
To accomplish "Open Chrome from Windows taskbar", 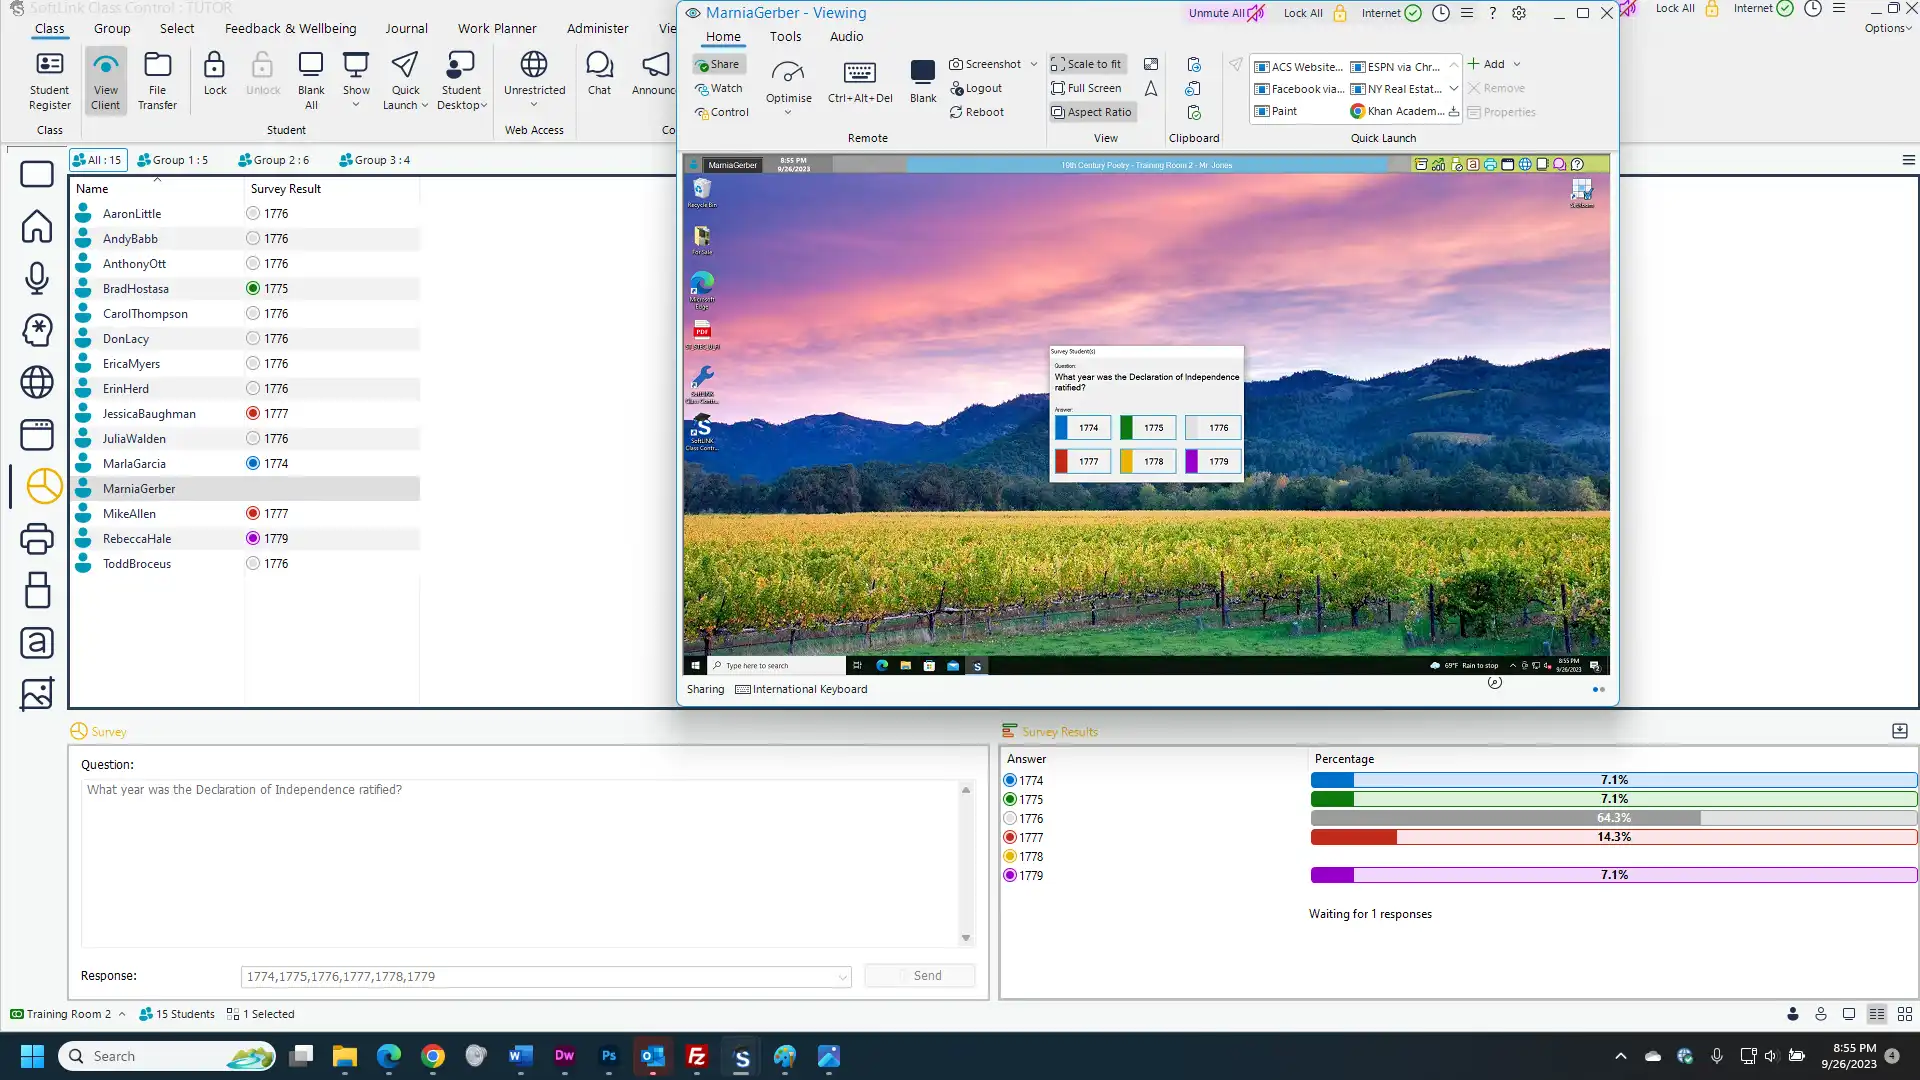I will click(x=433, y=1056).
